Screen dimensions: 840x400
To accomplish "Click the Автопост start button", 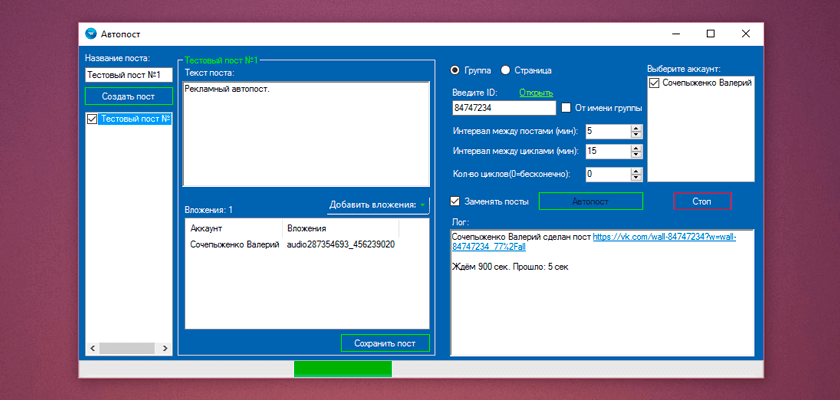I will [x=590, y=201].
